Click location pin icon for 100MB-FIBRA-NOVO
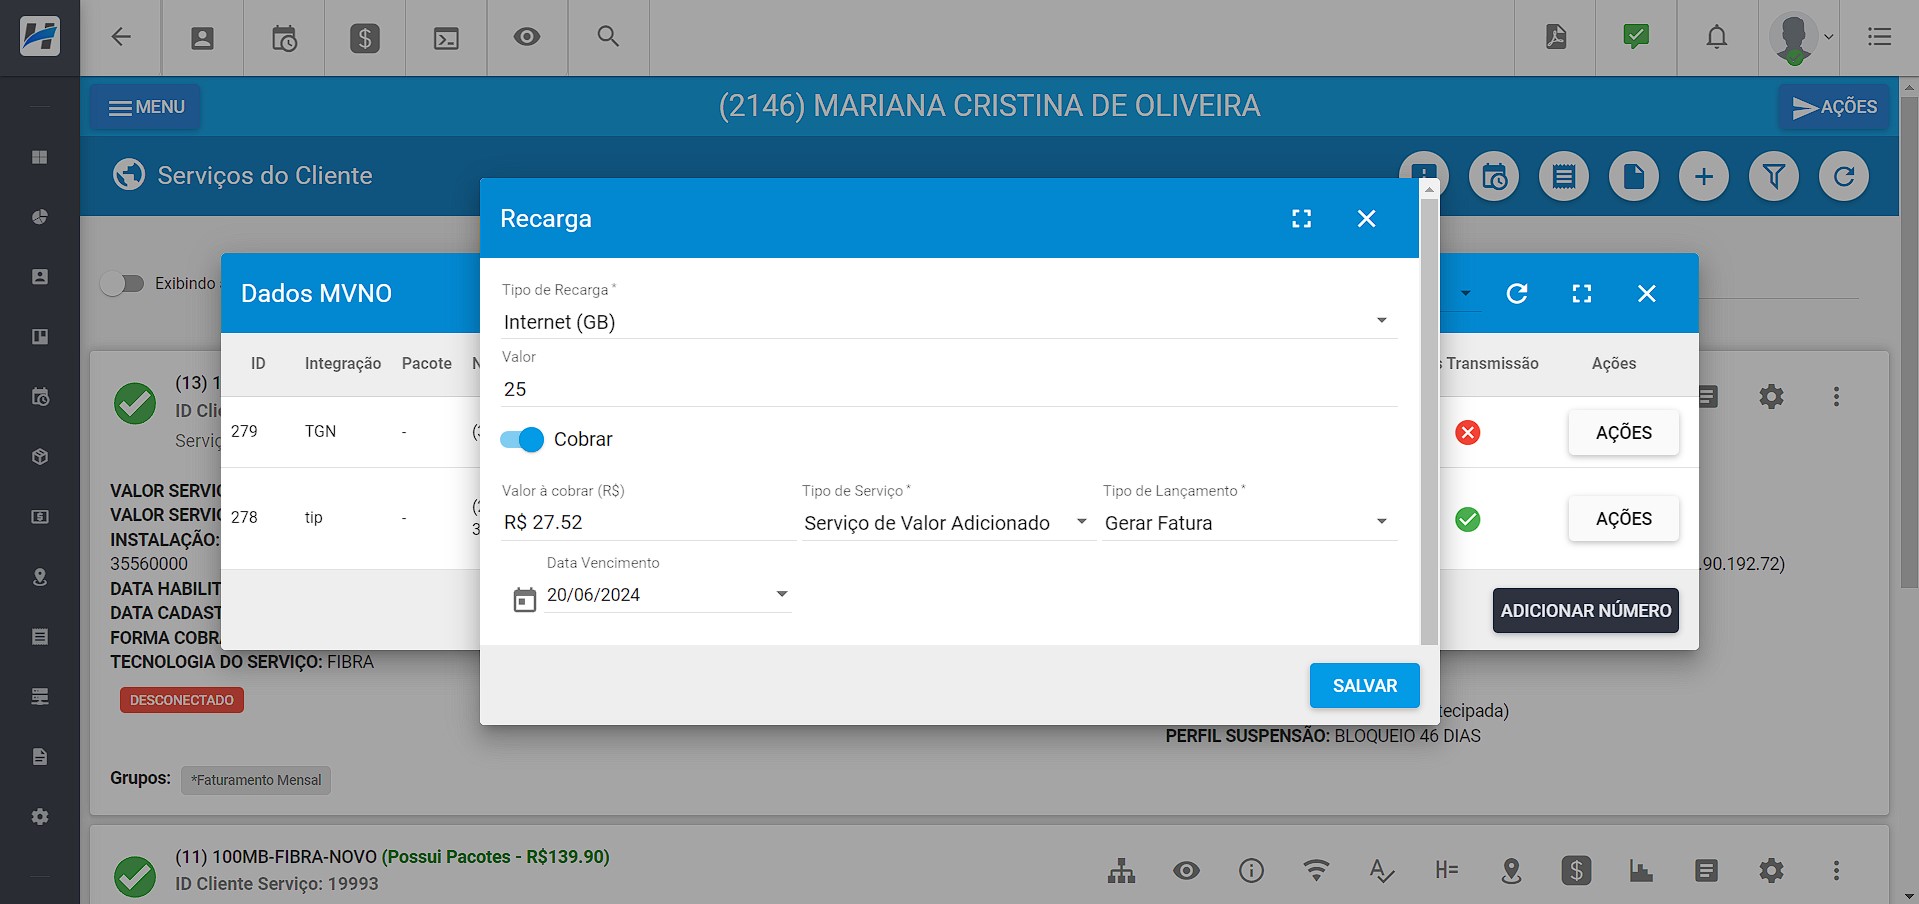The image size is (1919, 904). pos(1511,871)
